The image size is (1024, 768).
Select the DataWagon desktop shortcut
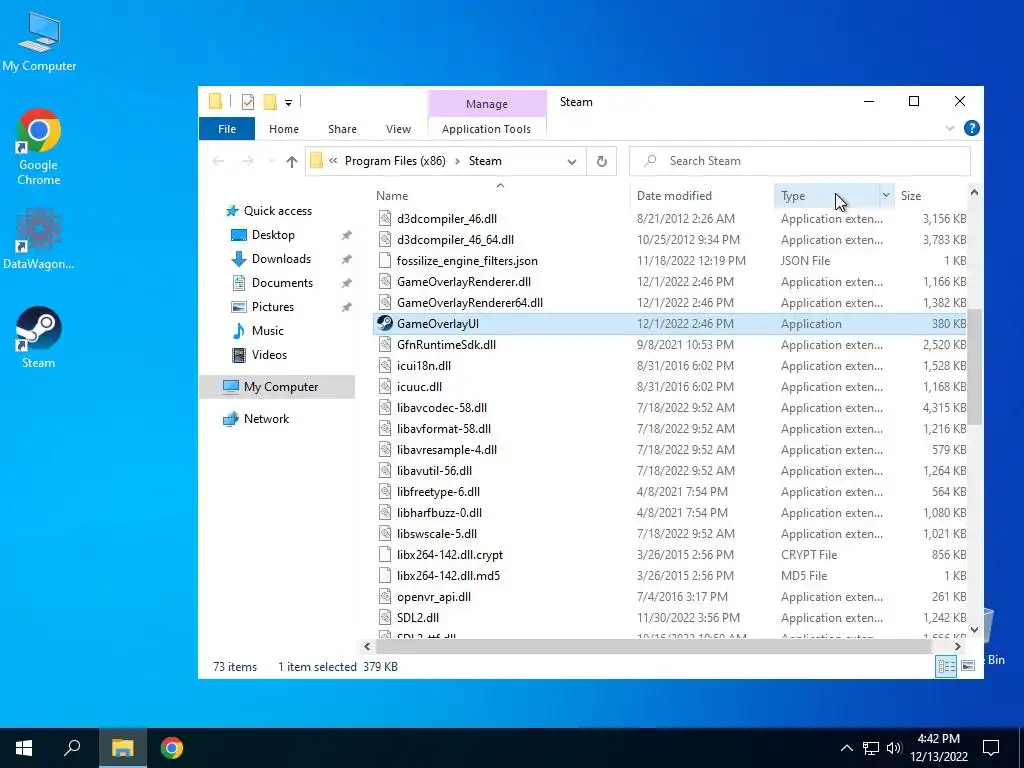39,238
